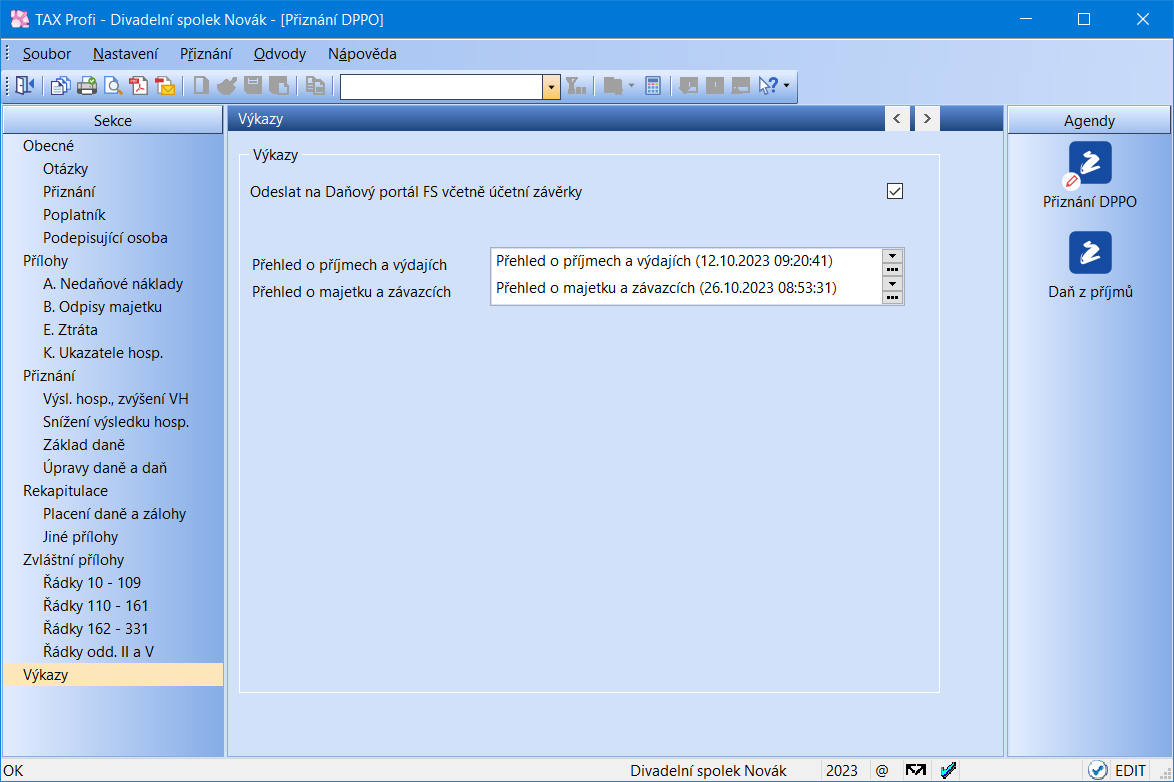Image resolution: width=1174 pixels, height=782 pixels.
Task: Click the grayed new document icon
Action: 201,86
